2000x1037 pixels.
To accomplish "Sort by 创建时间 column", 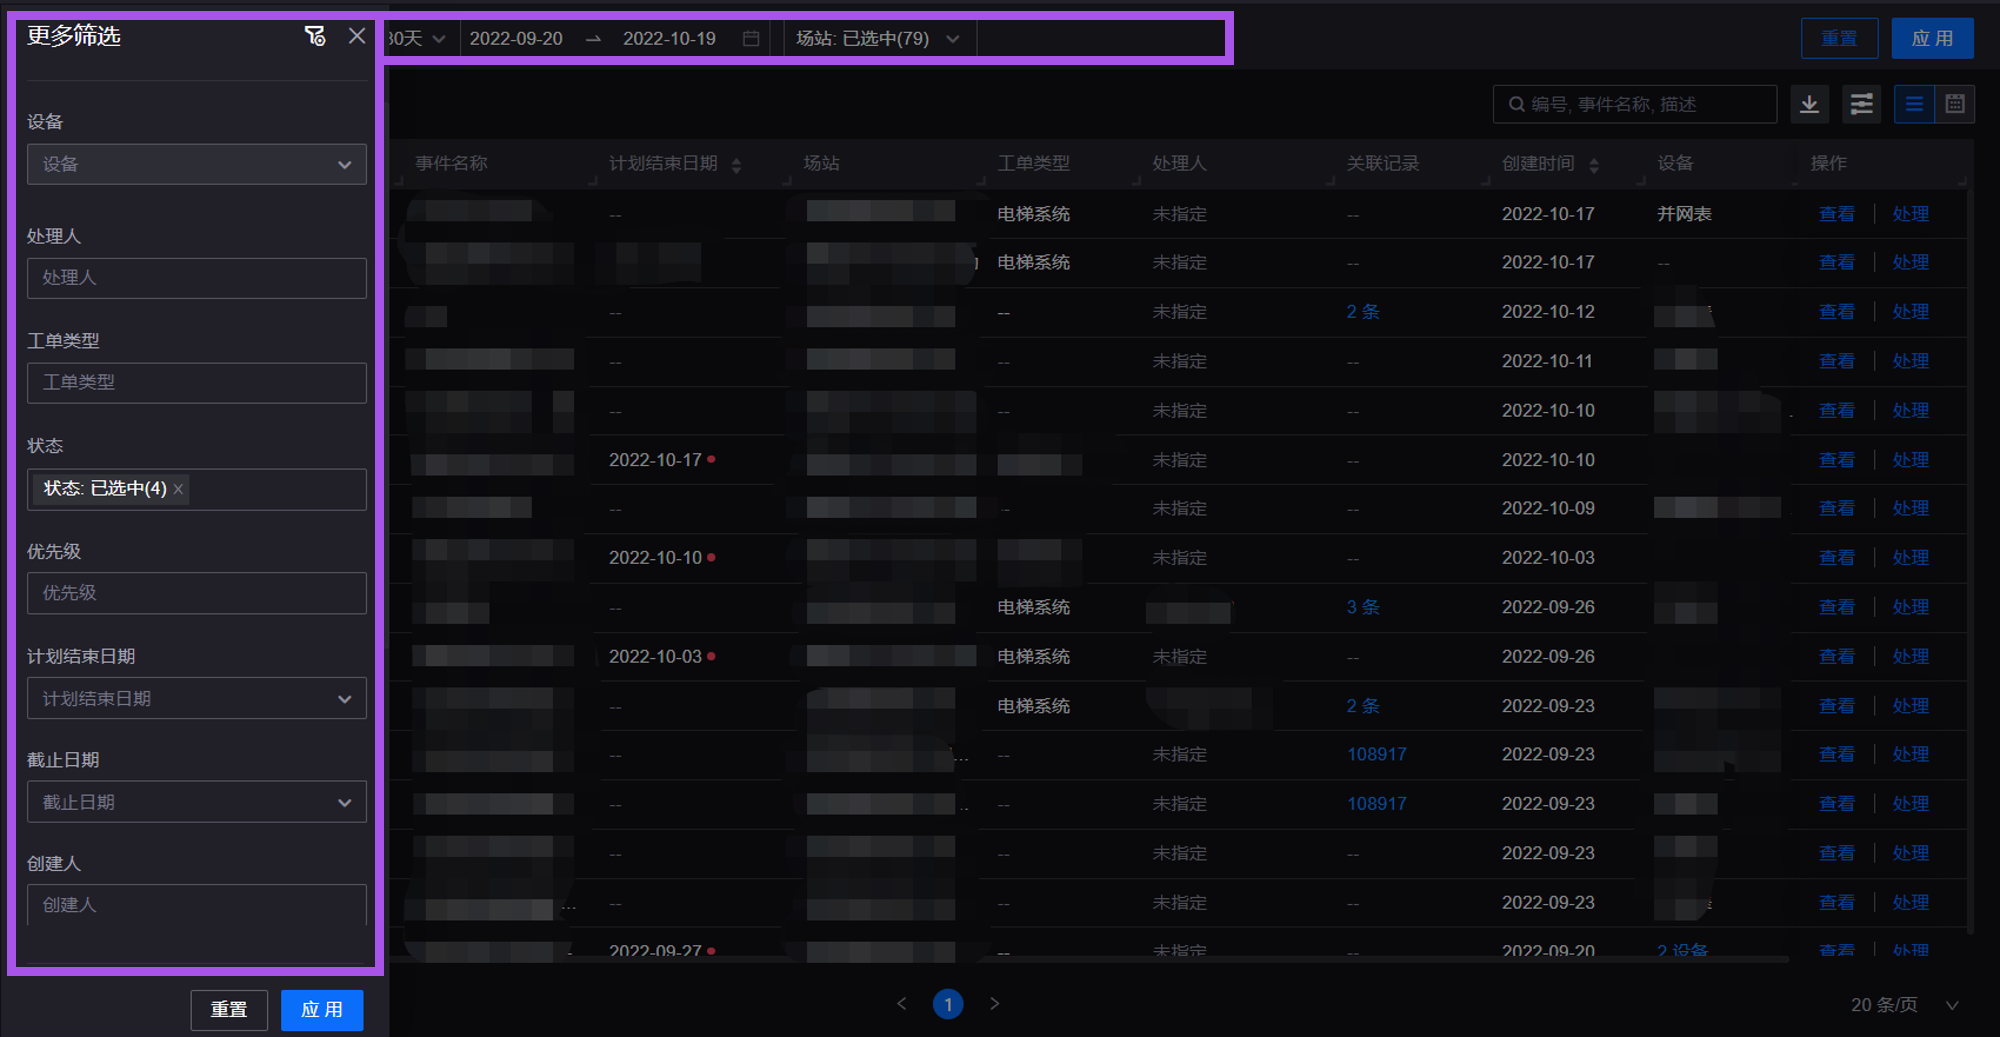I will (x=1593, y=165).
